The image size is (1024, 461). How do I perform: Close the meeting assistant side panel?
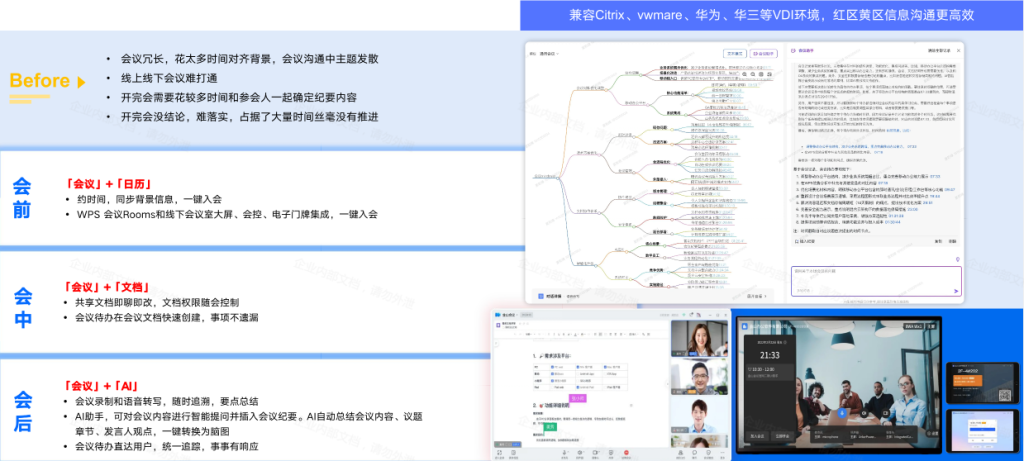click(x=959, y=50)
